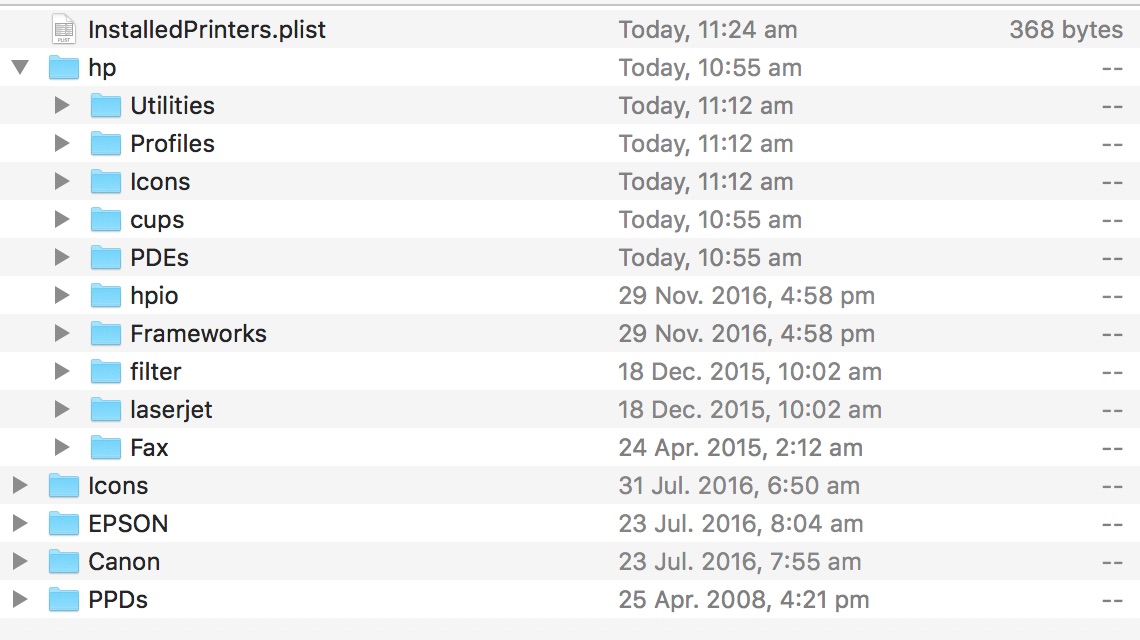Select the Icons folder name inside hp
Screen dimensions: 1140x640
click(x=160, y=182)
